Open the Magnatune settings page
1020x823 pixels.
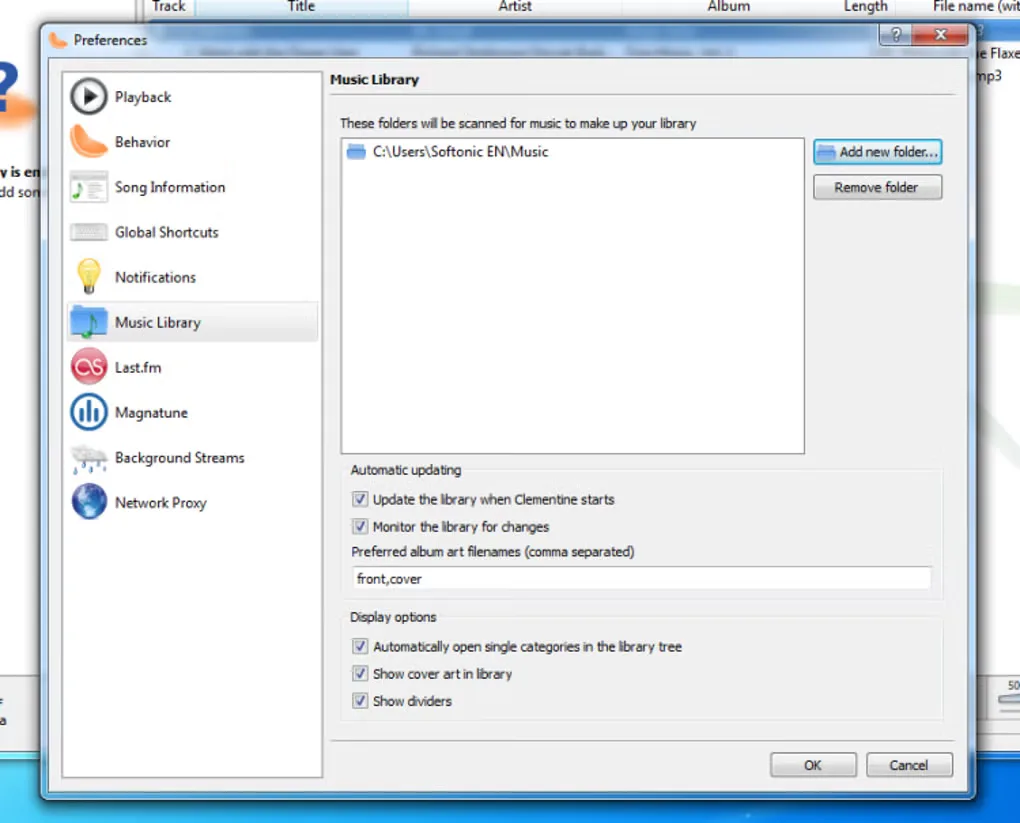(152, 413)
